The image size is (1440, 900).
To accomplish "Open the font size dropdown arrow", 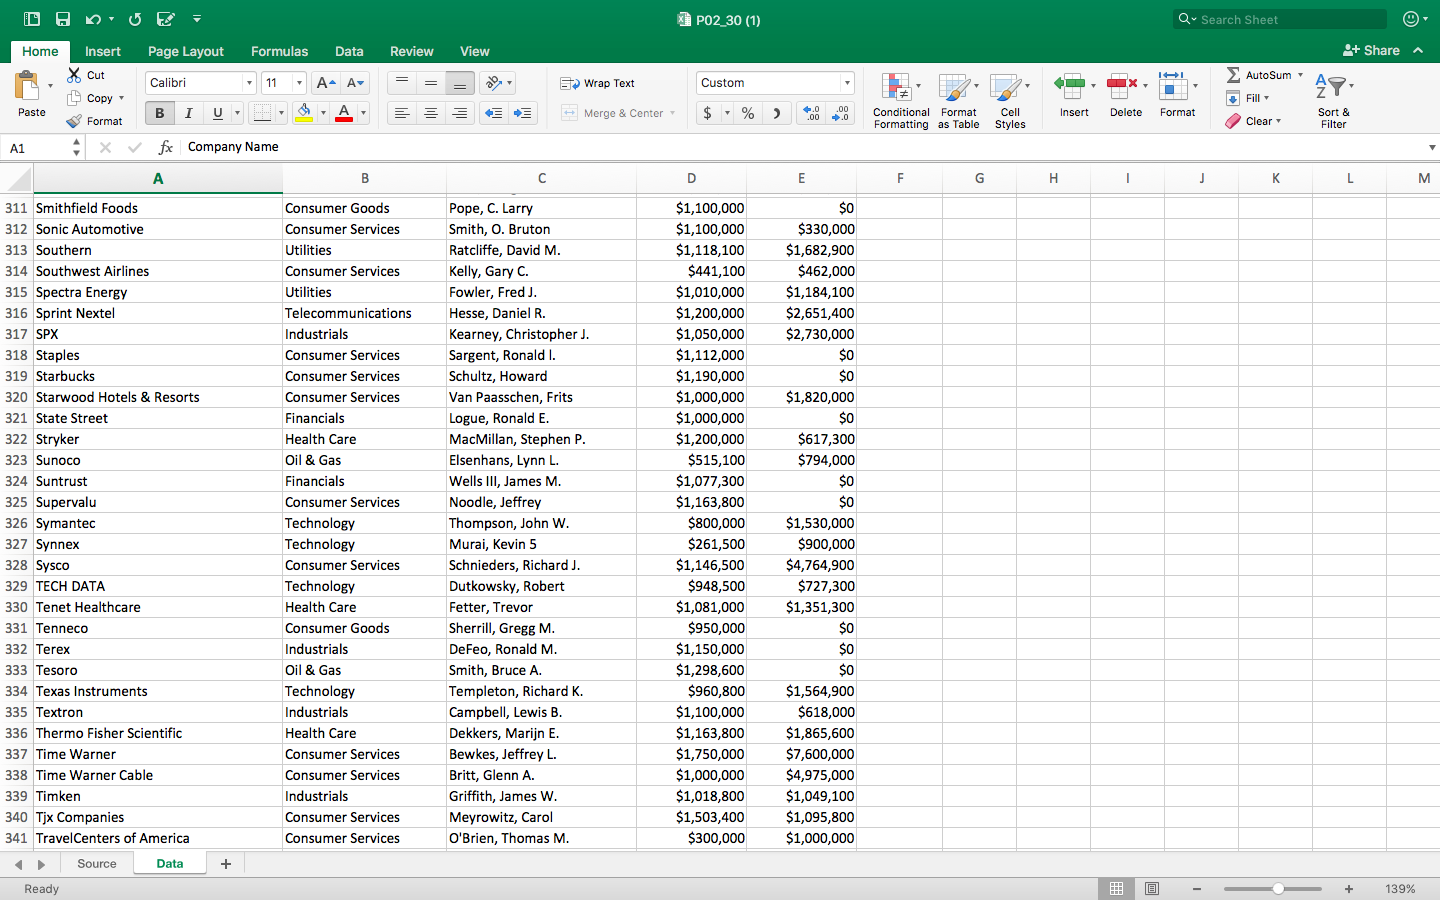I will click(299, 83).
